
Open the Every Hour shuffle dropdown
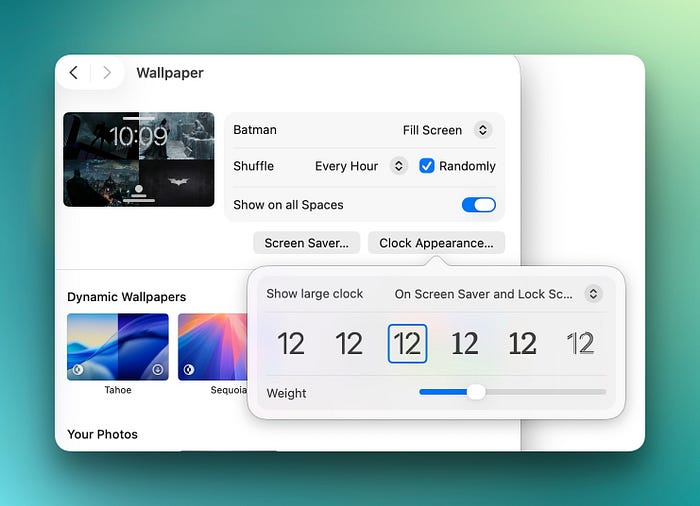398,166
